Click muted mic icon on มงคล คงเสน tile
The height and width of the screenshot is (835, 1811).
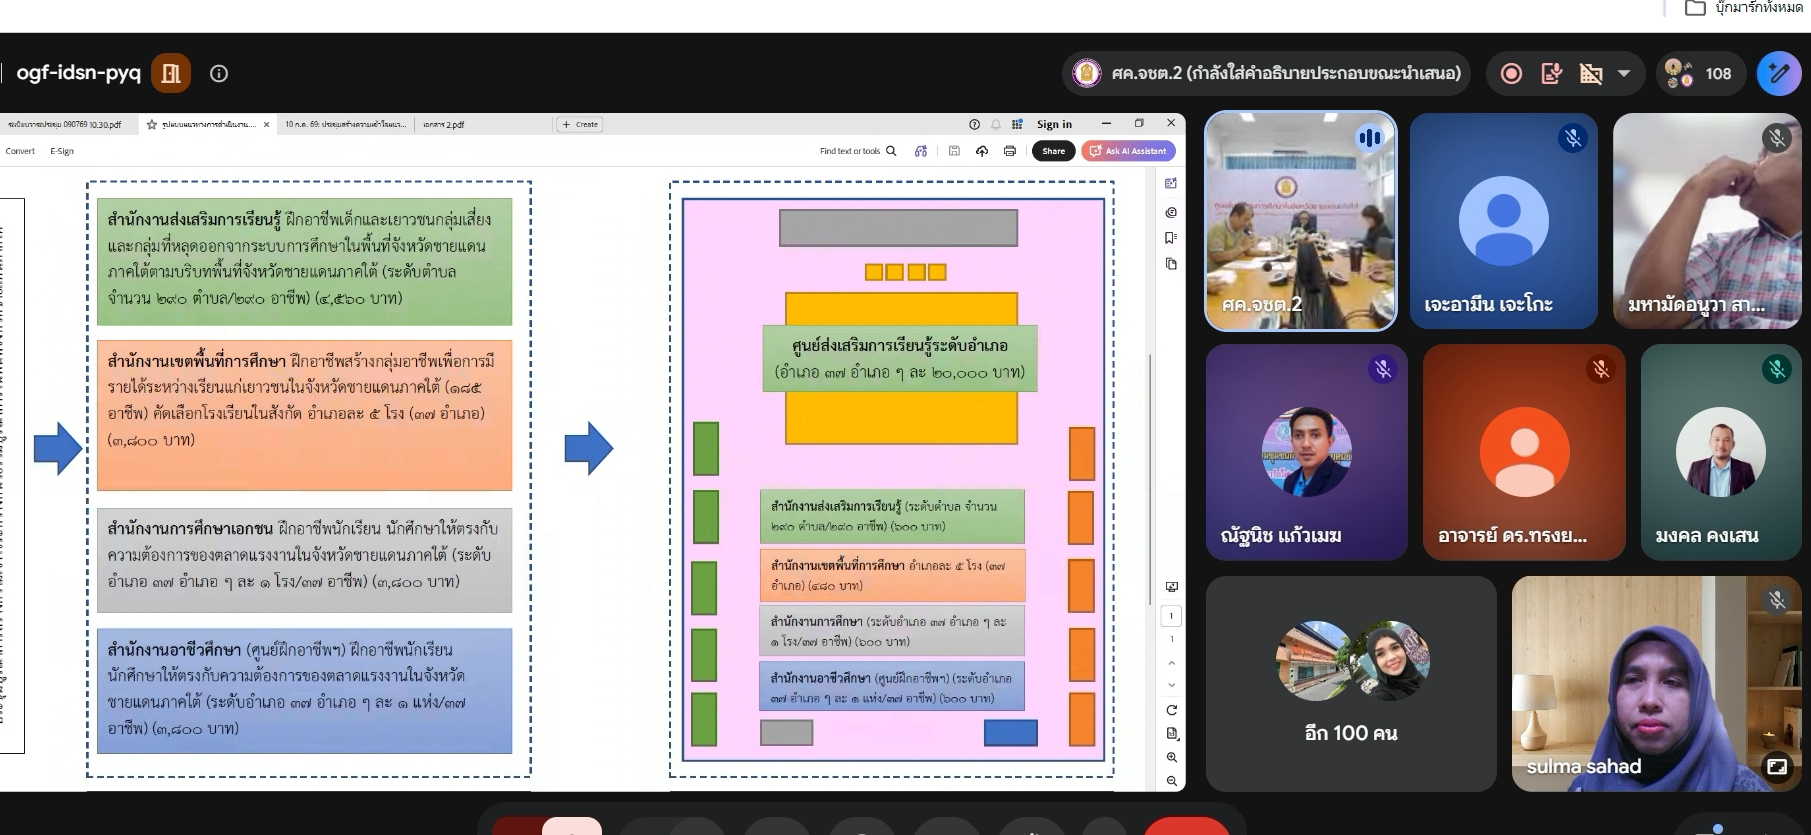tap(1777, 370)
